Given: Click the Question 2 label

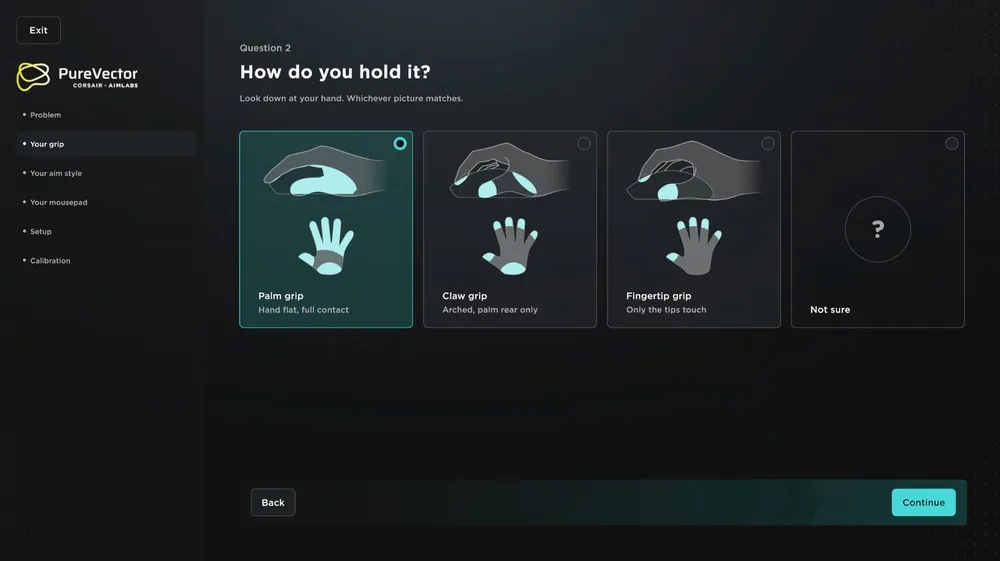Looking at the screenshot, I should pyautogui.click(x=265, y=48).
